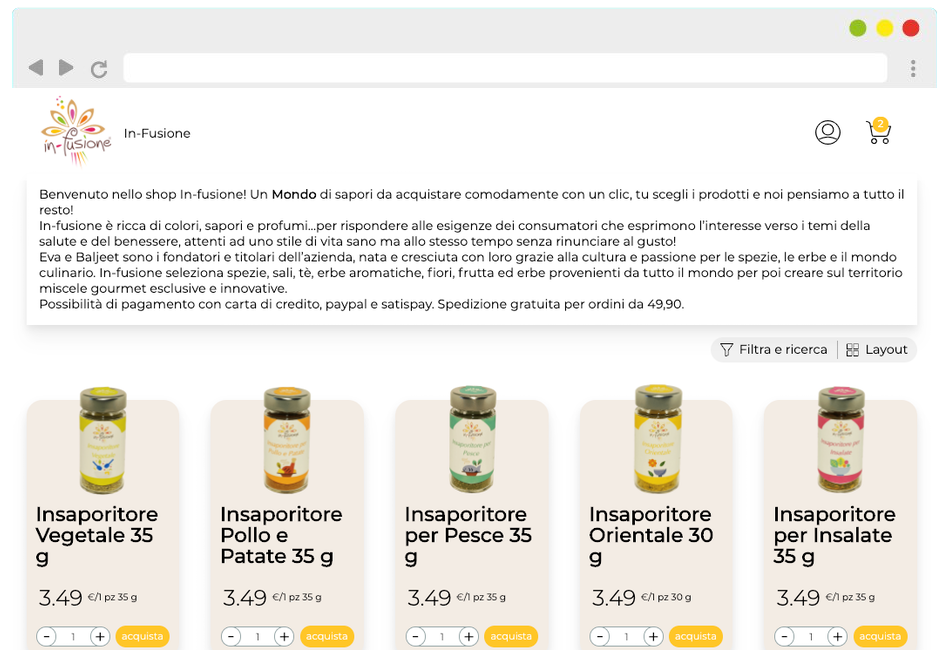Buy Insaporitore Vegetale with acquista
The height and width of the screenshot is (650, 950).
click(142, 637)
